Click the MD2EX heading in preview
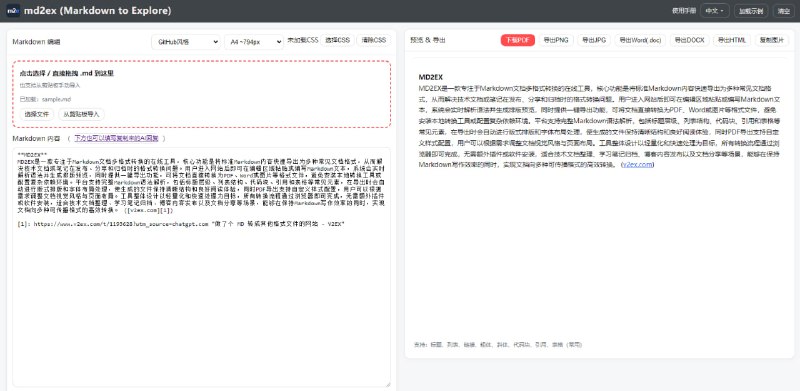The height and width of the screenshot is (391, 800). coord(431,77)
